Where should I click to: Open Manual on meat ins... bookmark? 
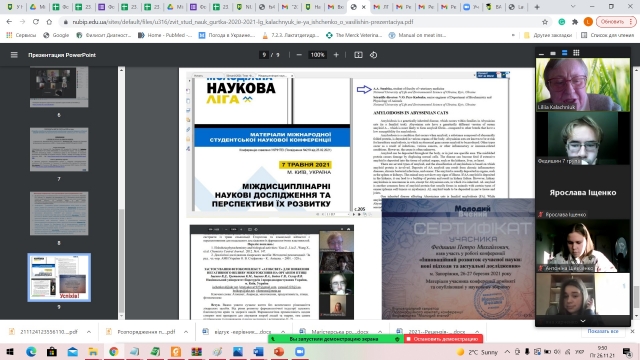pos(418,35)
